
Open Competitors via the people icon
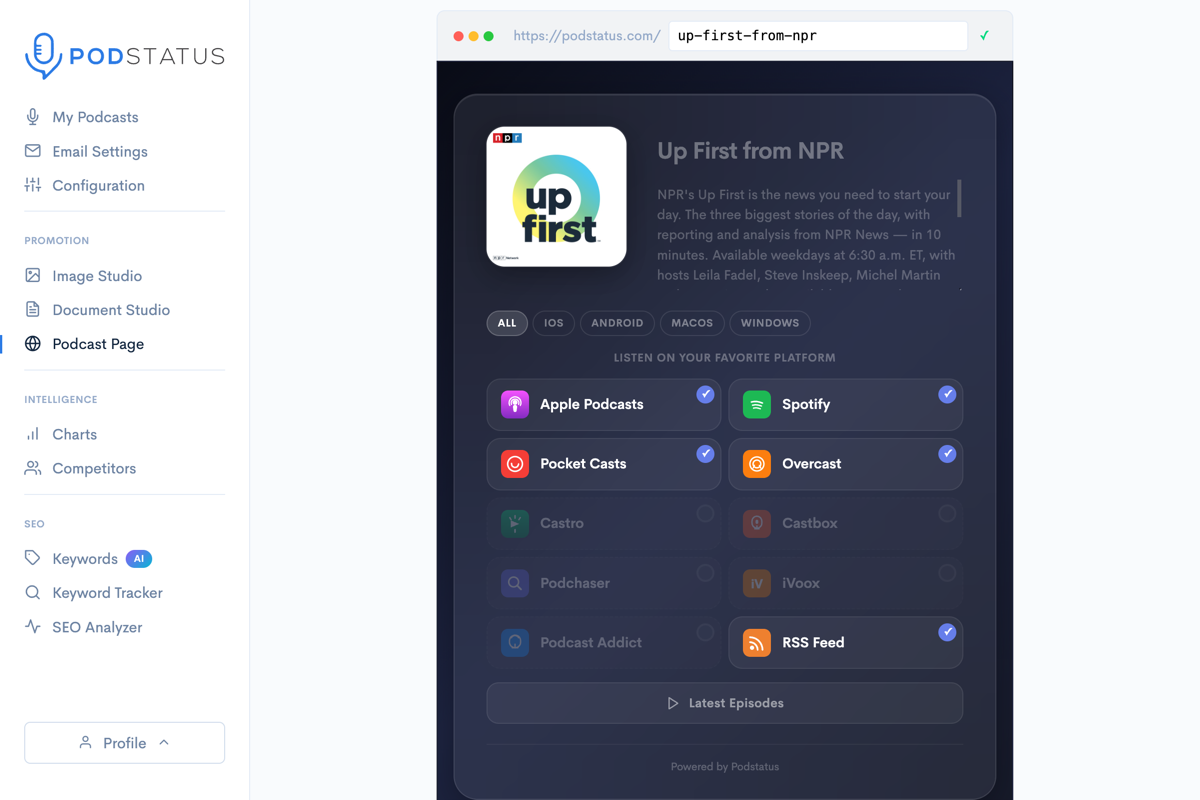coord(33,468)
